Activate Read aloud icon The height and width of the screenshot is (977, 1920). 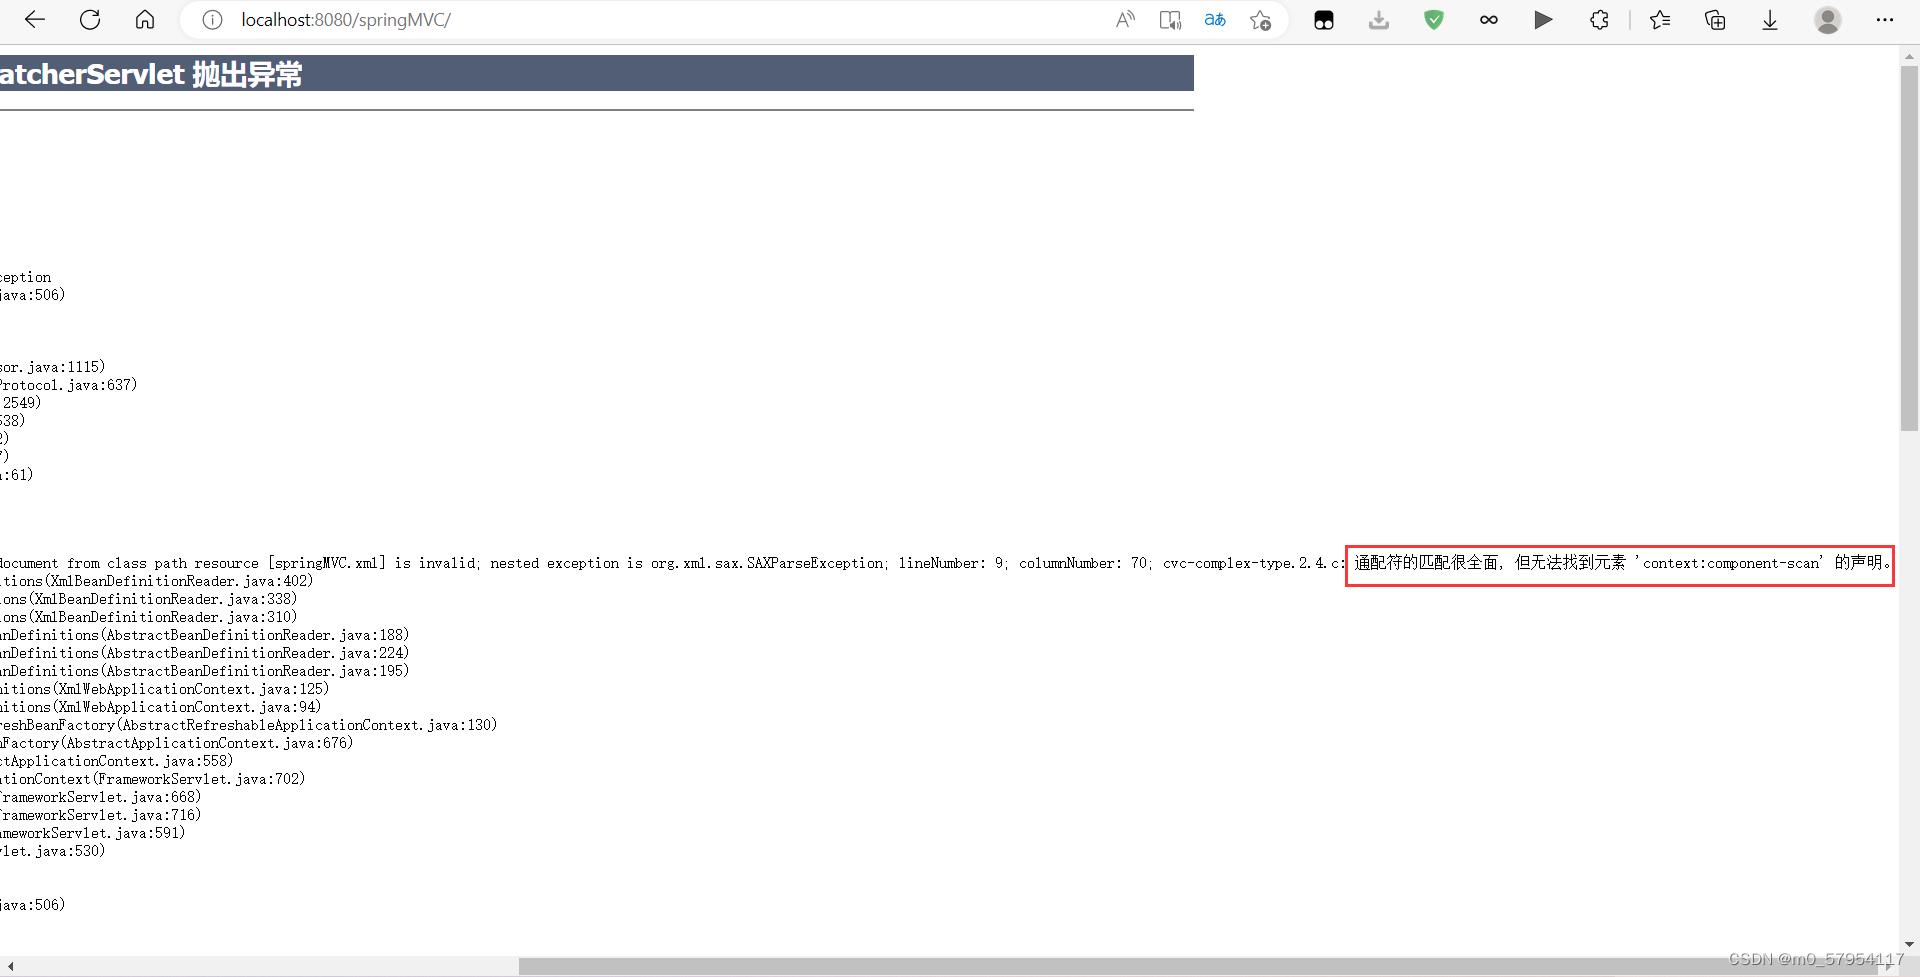pyautogui.click(x=1125, y=20)
